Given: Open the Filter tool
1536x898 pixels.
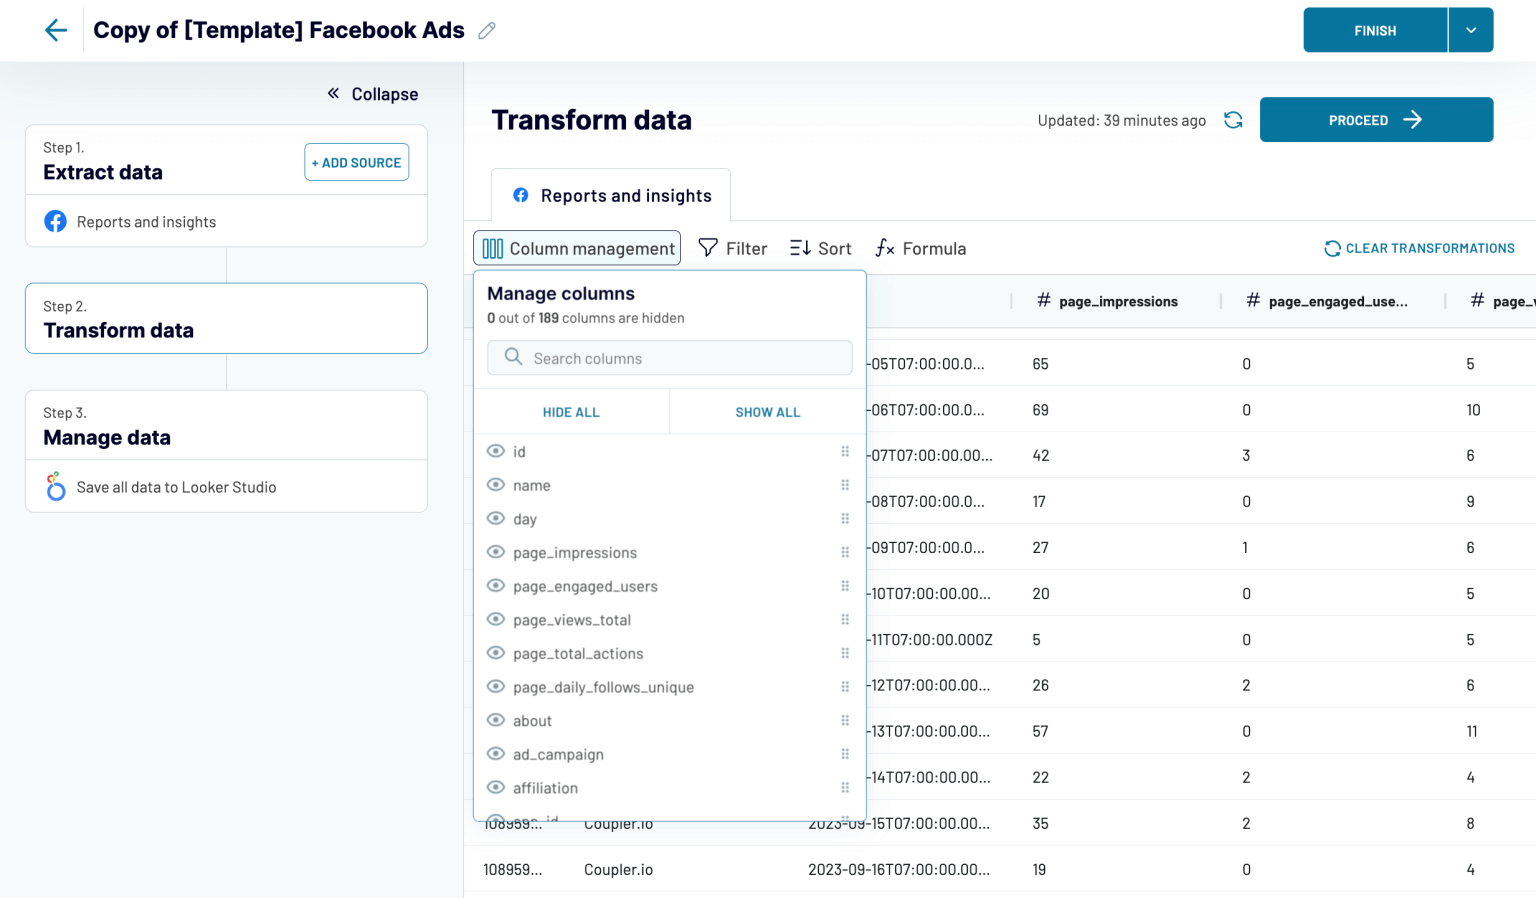Looking at the screenshot, I should coord(733,248).
